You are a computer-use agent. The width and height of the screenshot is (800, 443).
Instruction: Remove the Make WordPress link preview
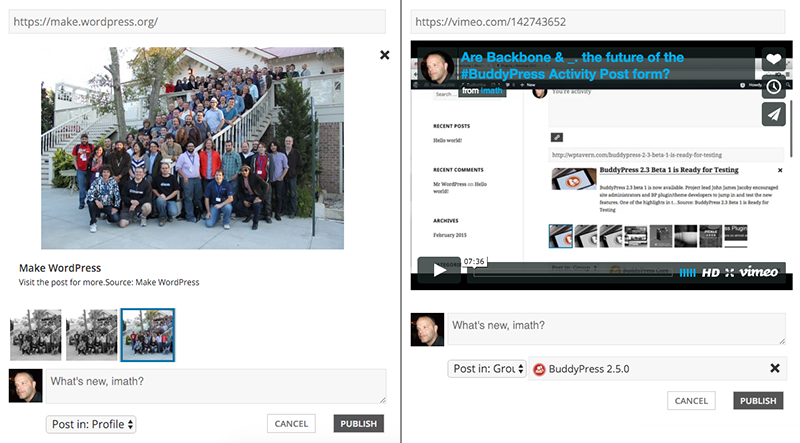(x=385, y=55)
